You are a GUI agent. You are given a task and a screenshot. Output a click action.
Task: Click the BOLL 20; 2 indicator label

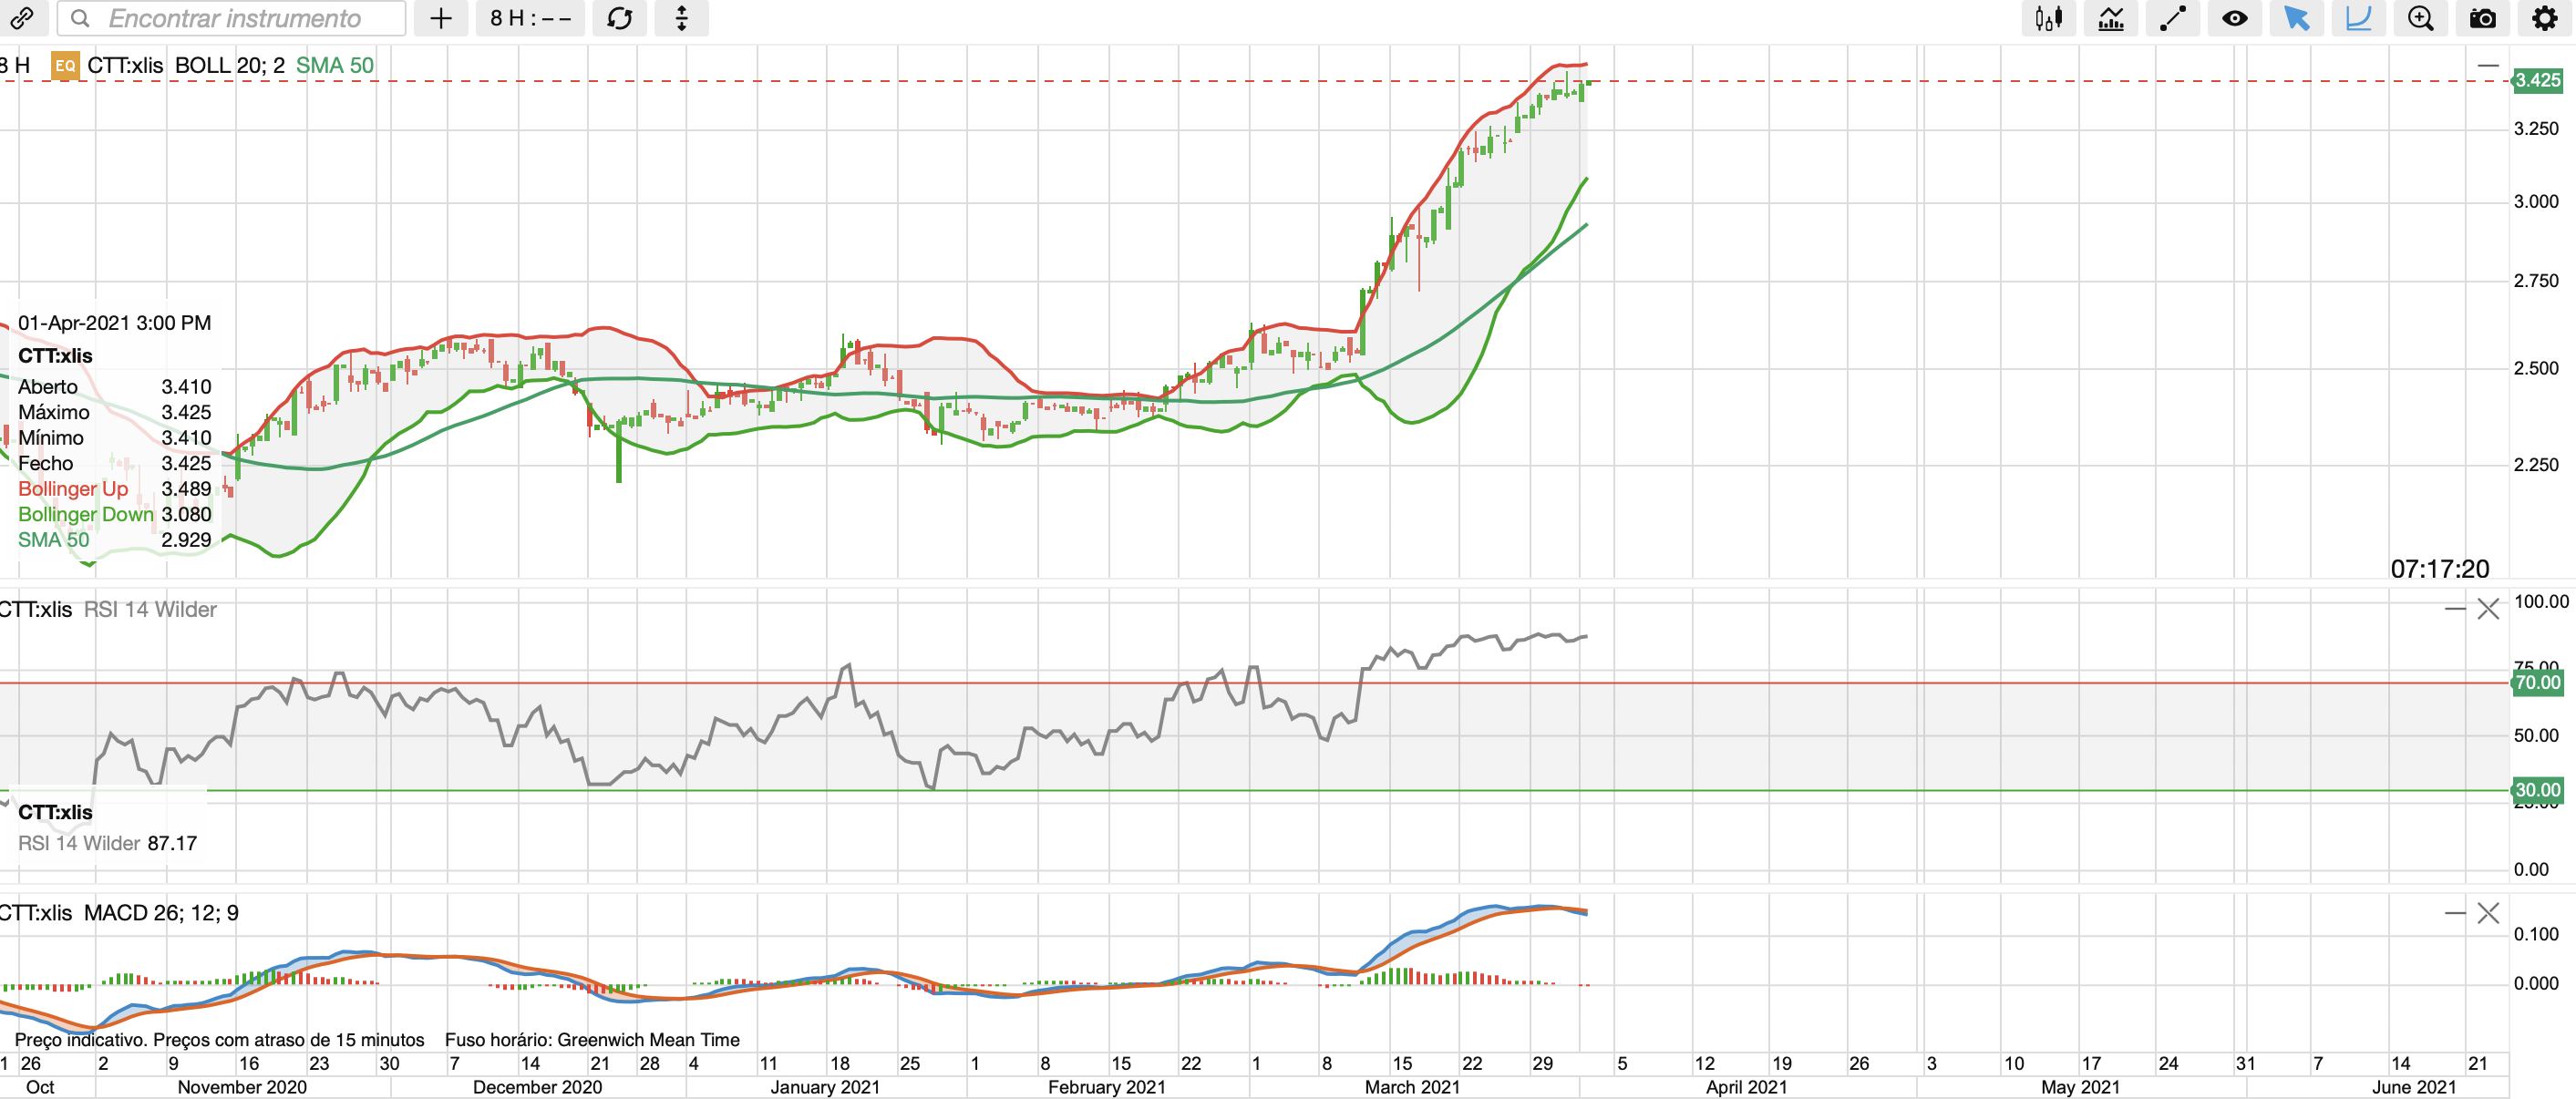tap(229, 66)
